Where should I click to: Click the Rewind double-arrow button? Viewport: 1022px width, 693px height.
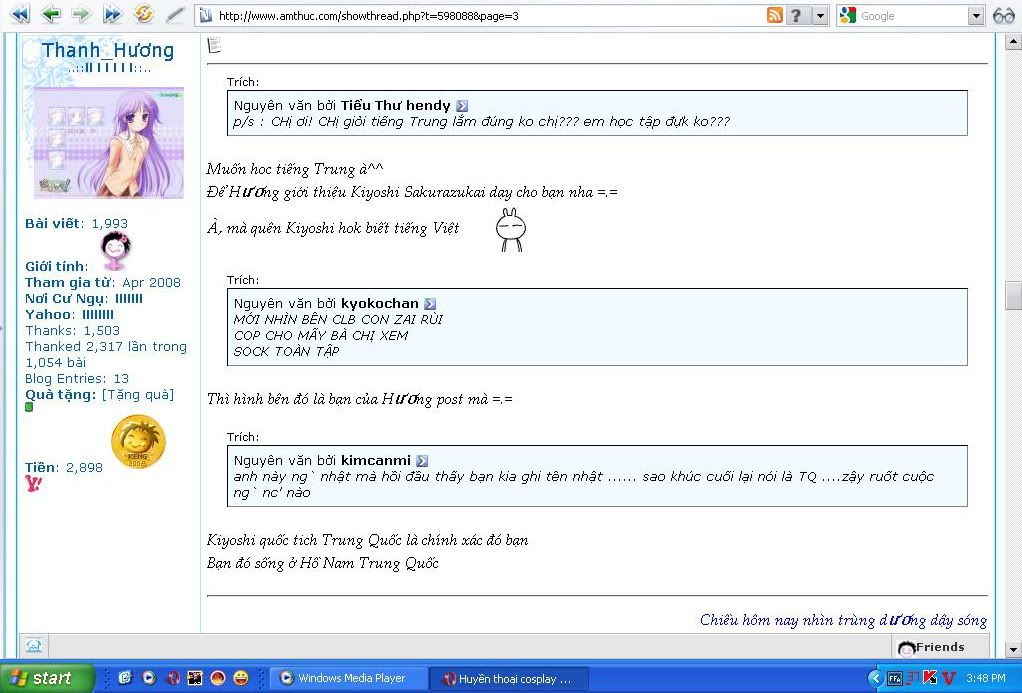click(19, 15)
